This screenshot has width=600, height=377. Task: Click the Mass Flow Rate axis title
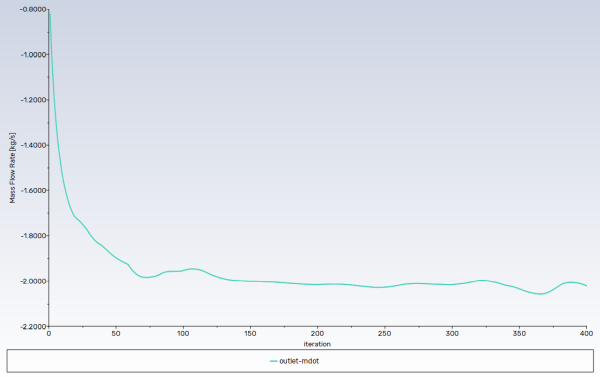point(13,168)
